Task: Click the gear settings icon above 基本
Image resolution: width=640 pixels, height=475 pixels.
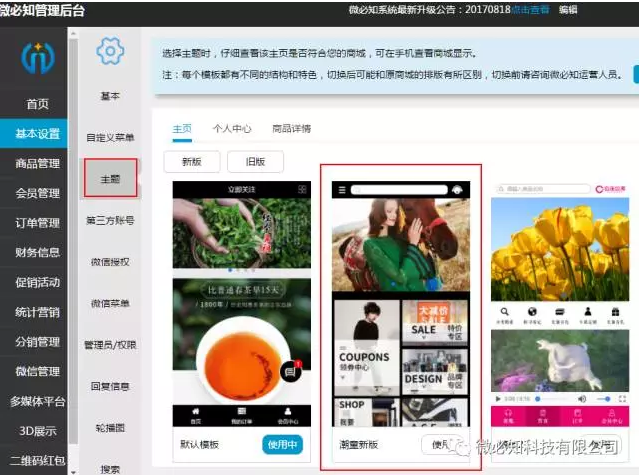Action: [110, 51]
